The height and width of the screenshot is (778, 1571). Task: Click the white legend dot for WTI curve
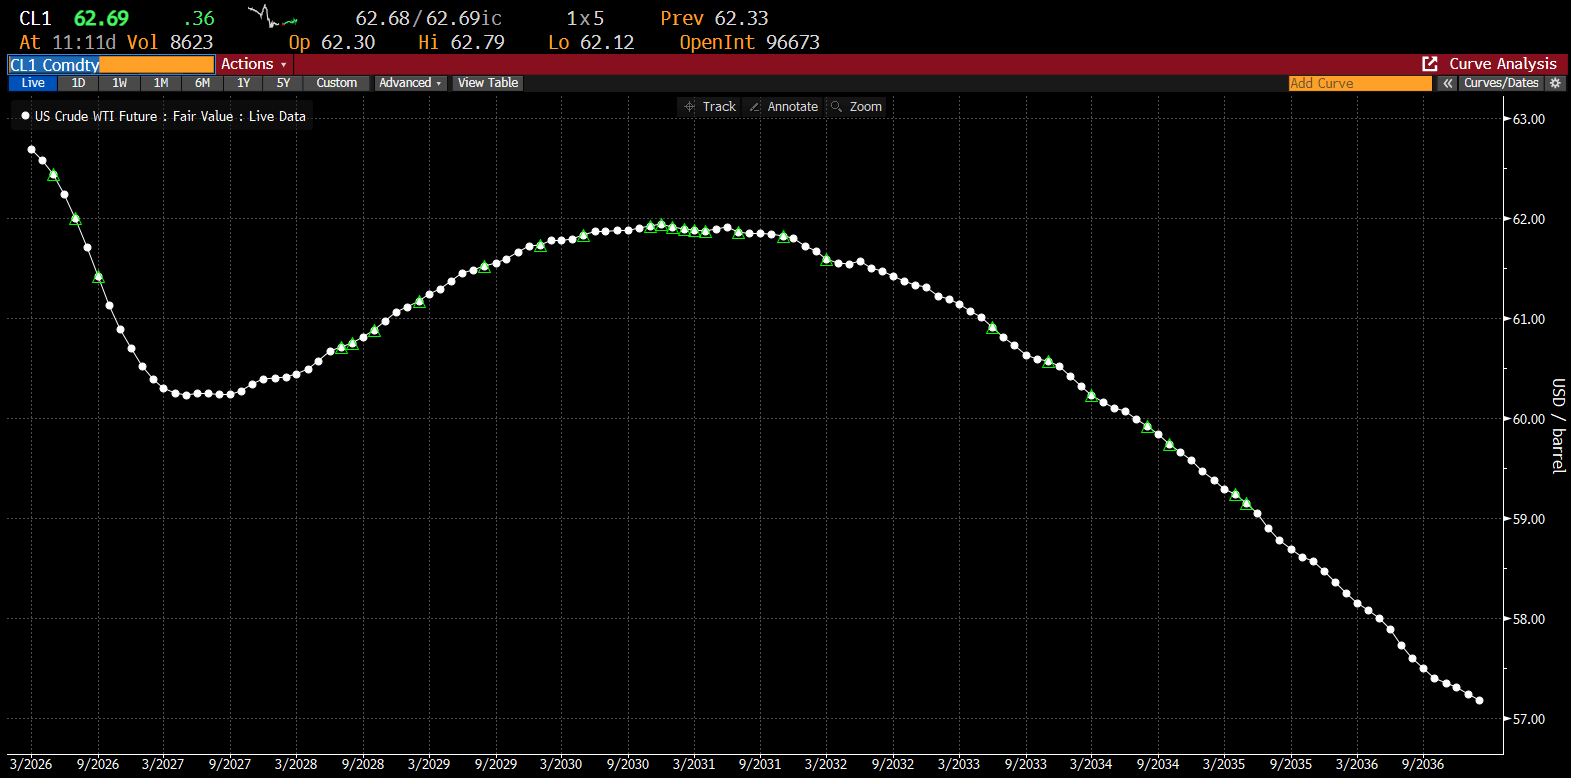(26, 116)
